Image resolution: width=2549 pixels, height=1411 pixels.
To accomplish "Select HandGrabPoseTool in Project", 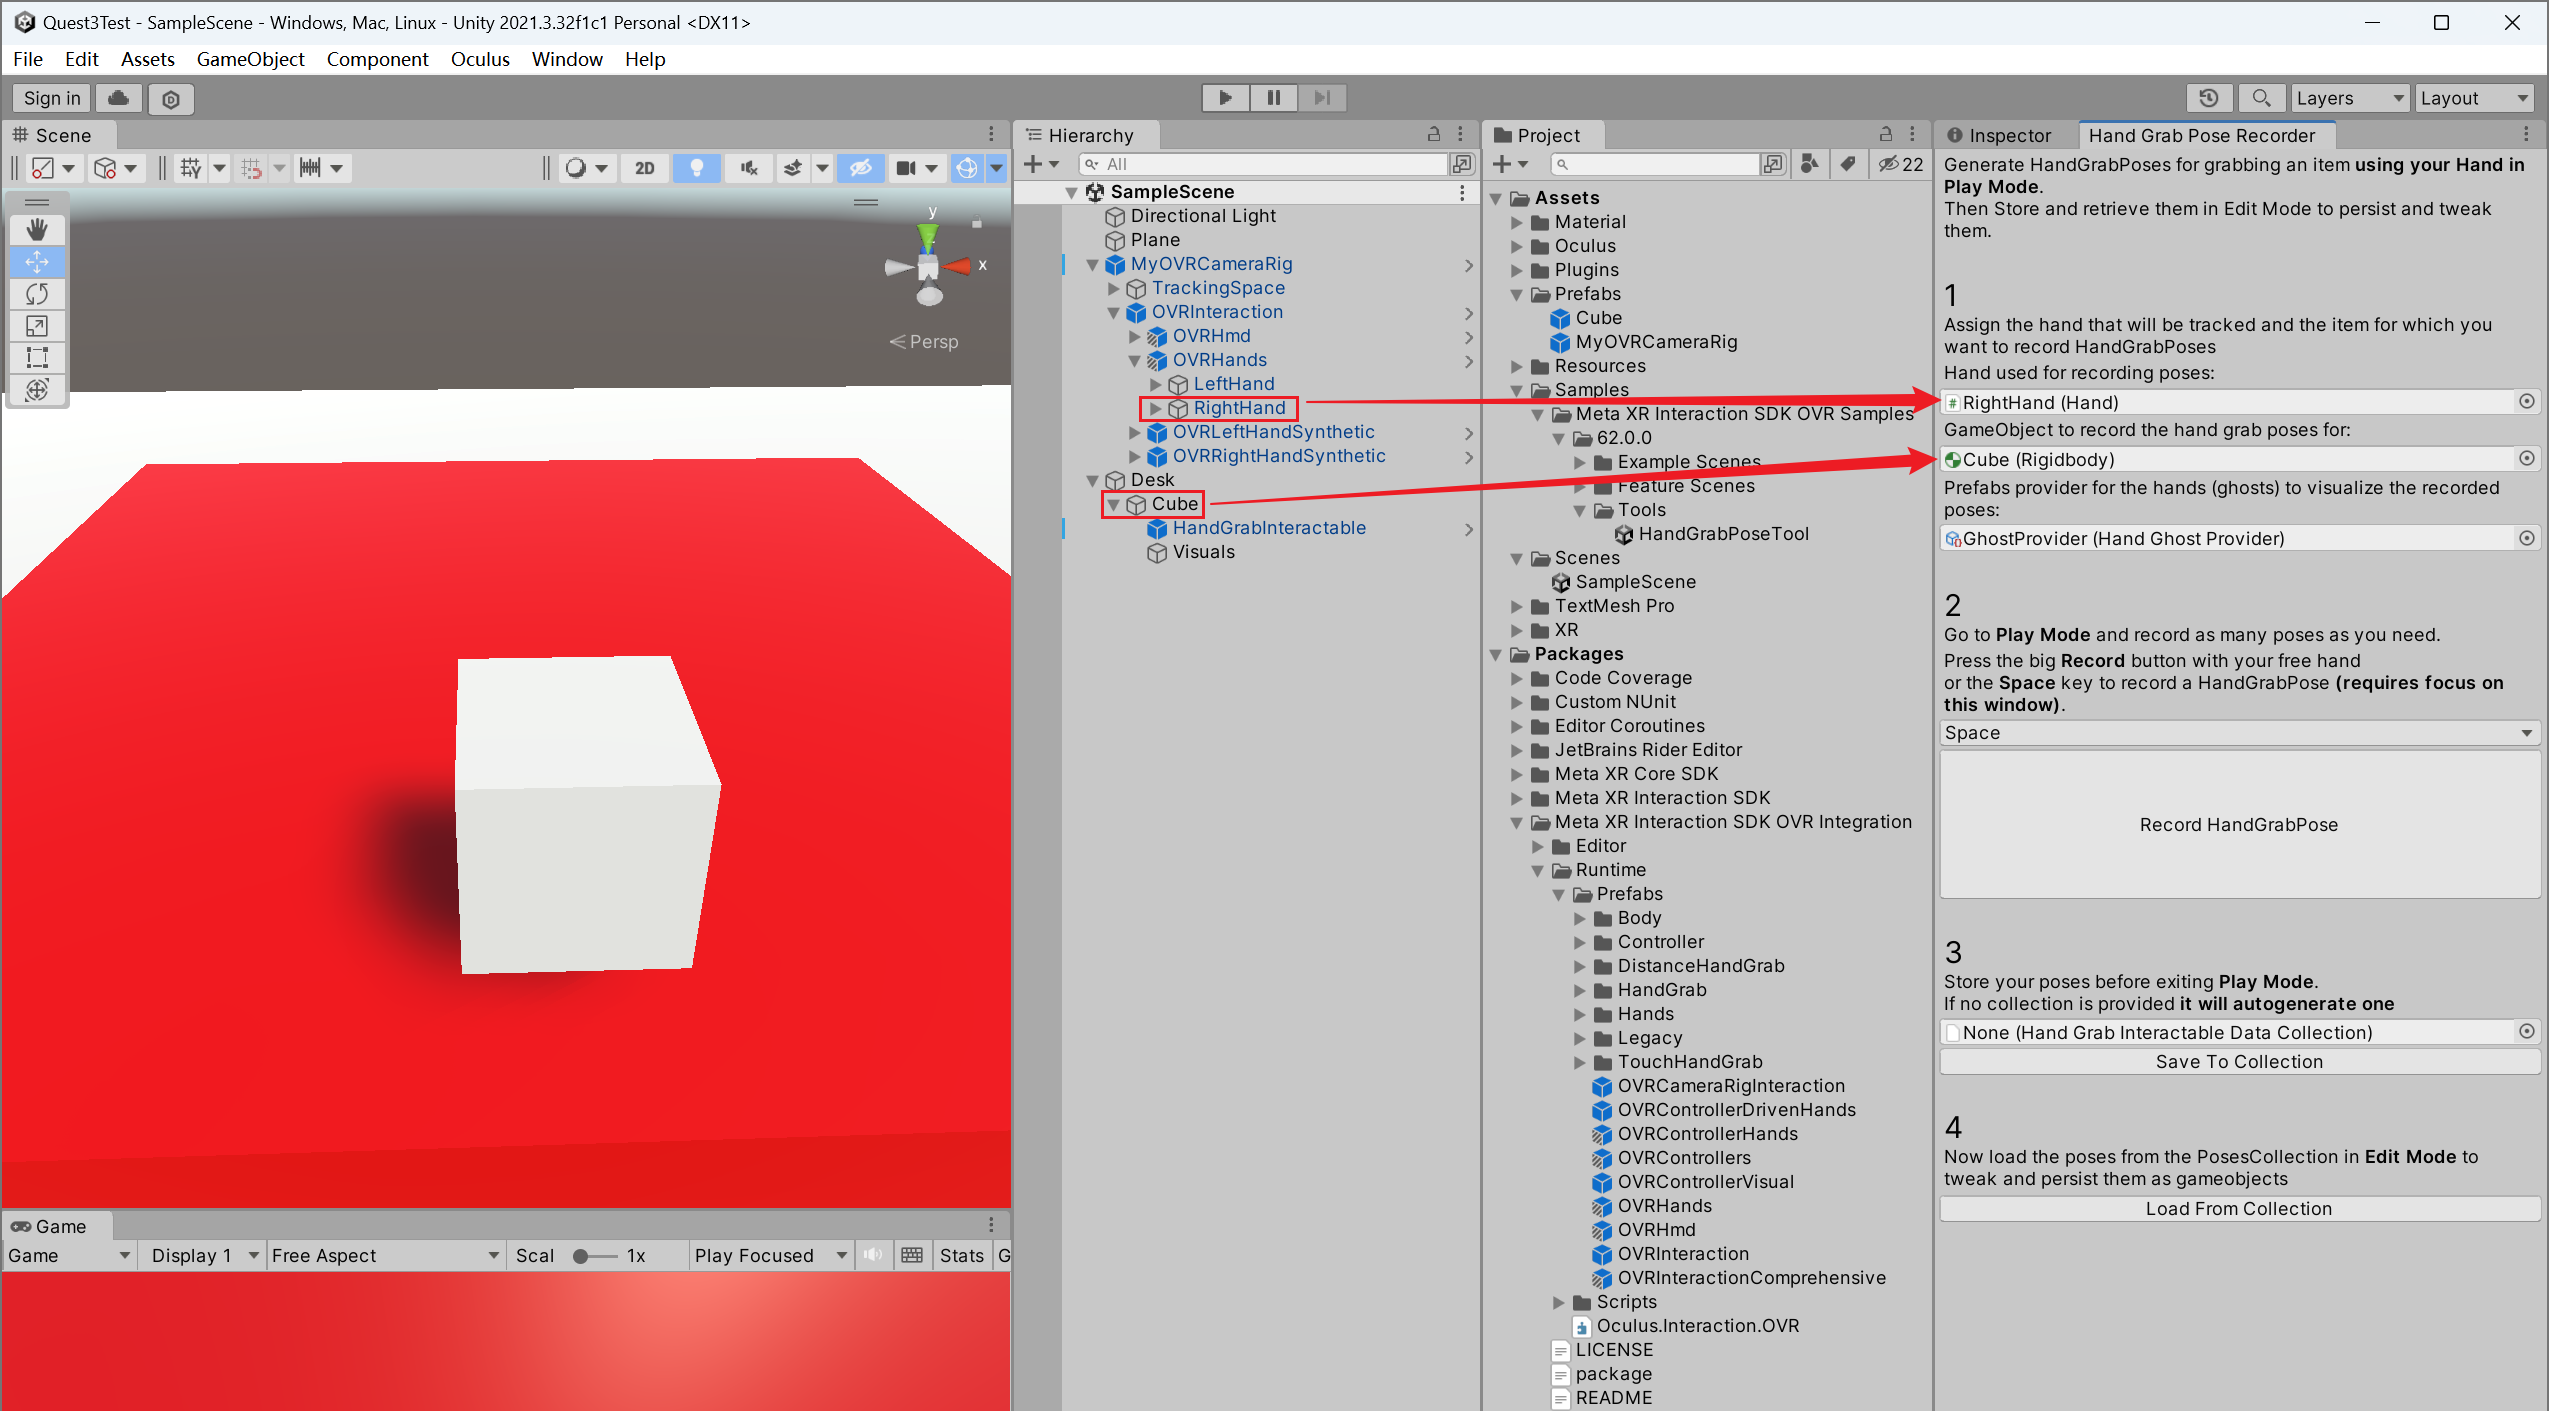I will (1723, 535).
